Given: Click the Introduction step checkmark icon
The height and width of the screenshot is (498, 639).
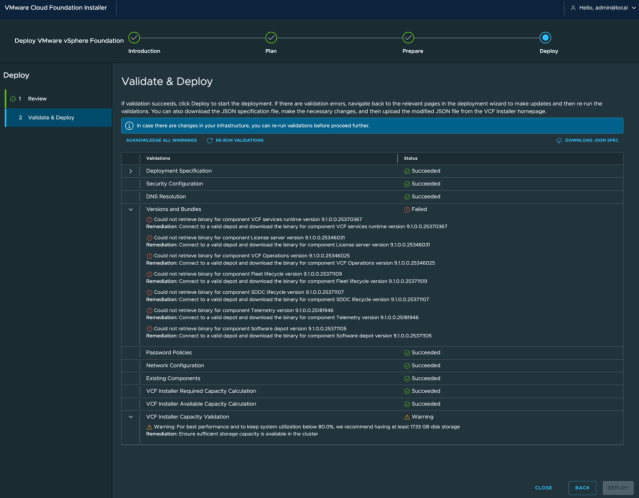Looking at the screenshot, I should point(134,38).
